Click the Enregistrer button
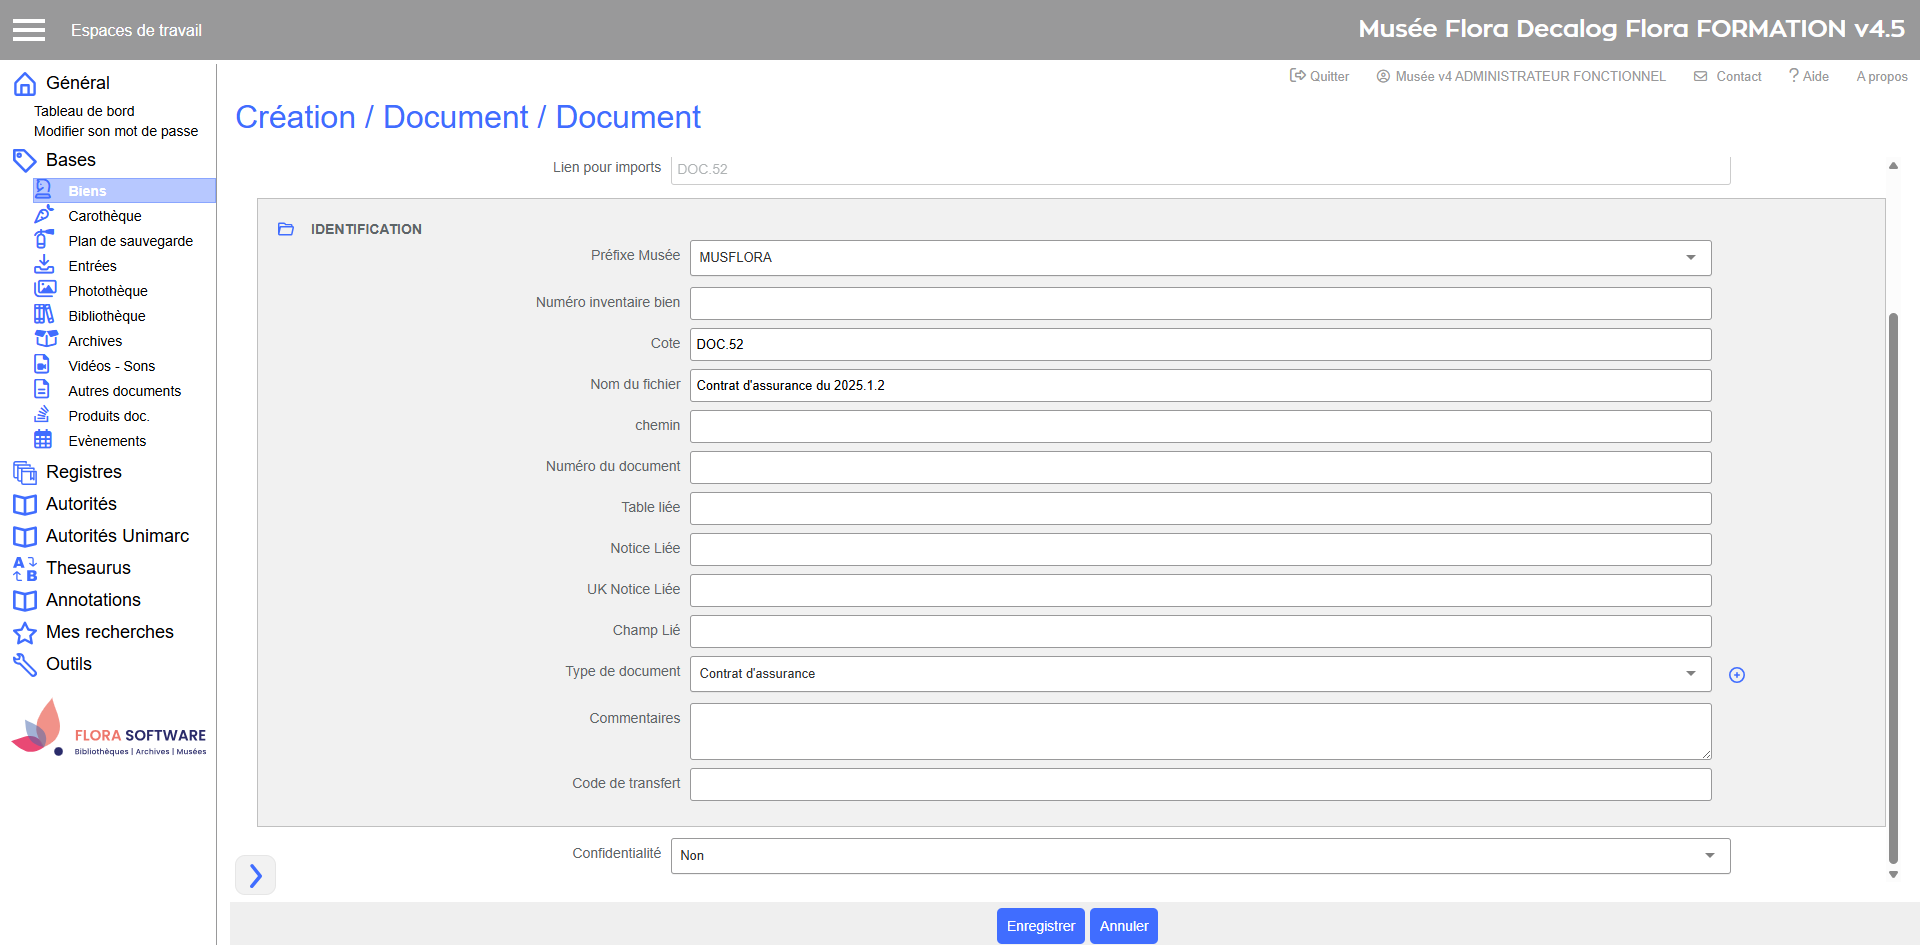 tap(1040, 926)
